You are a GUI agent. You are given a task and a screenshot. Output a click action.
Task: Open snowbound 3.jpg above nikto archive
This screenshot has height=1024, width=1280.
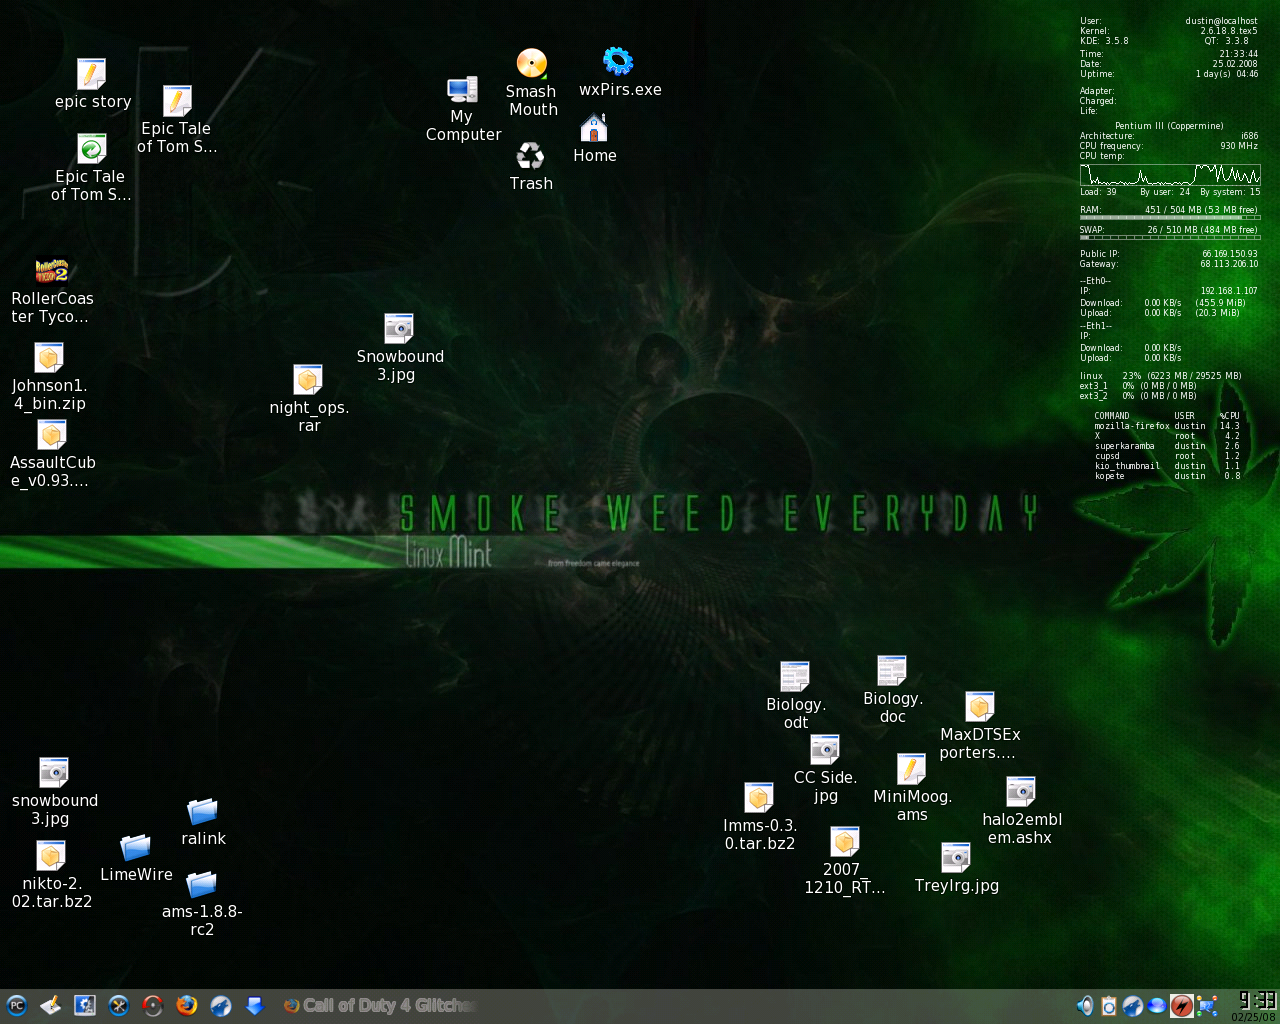[54, 773]
